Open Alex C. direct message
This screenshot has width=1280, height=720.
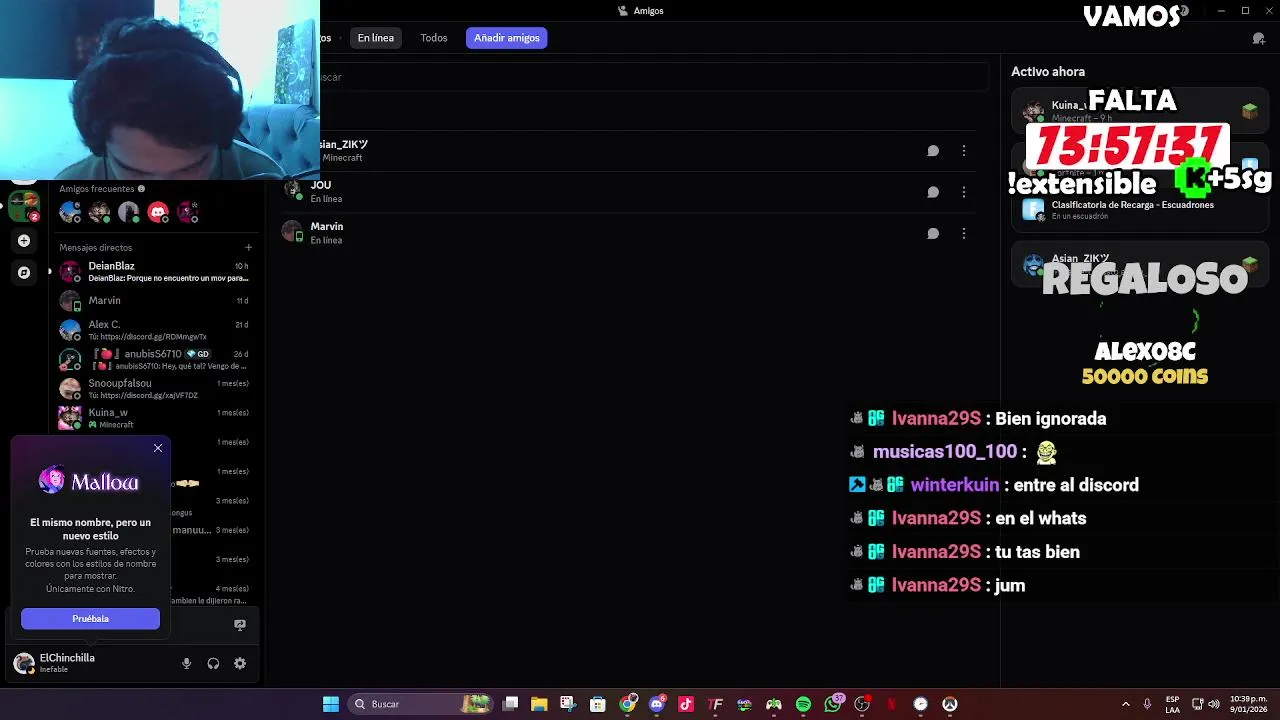tap(155, 330)
